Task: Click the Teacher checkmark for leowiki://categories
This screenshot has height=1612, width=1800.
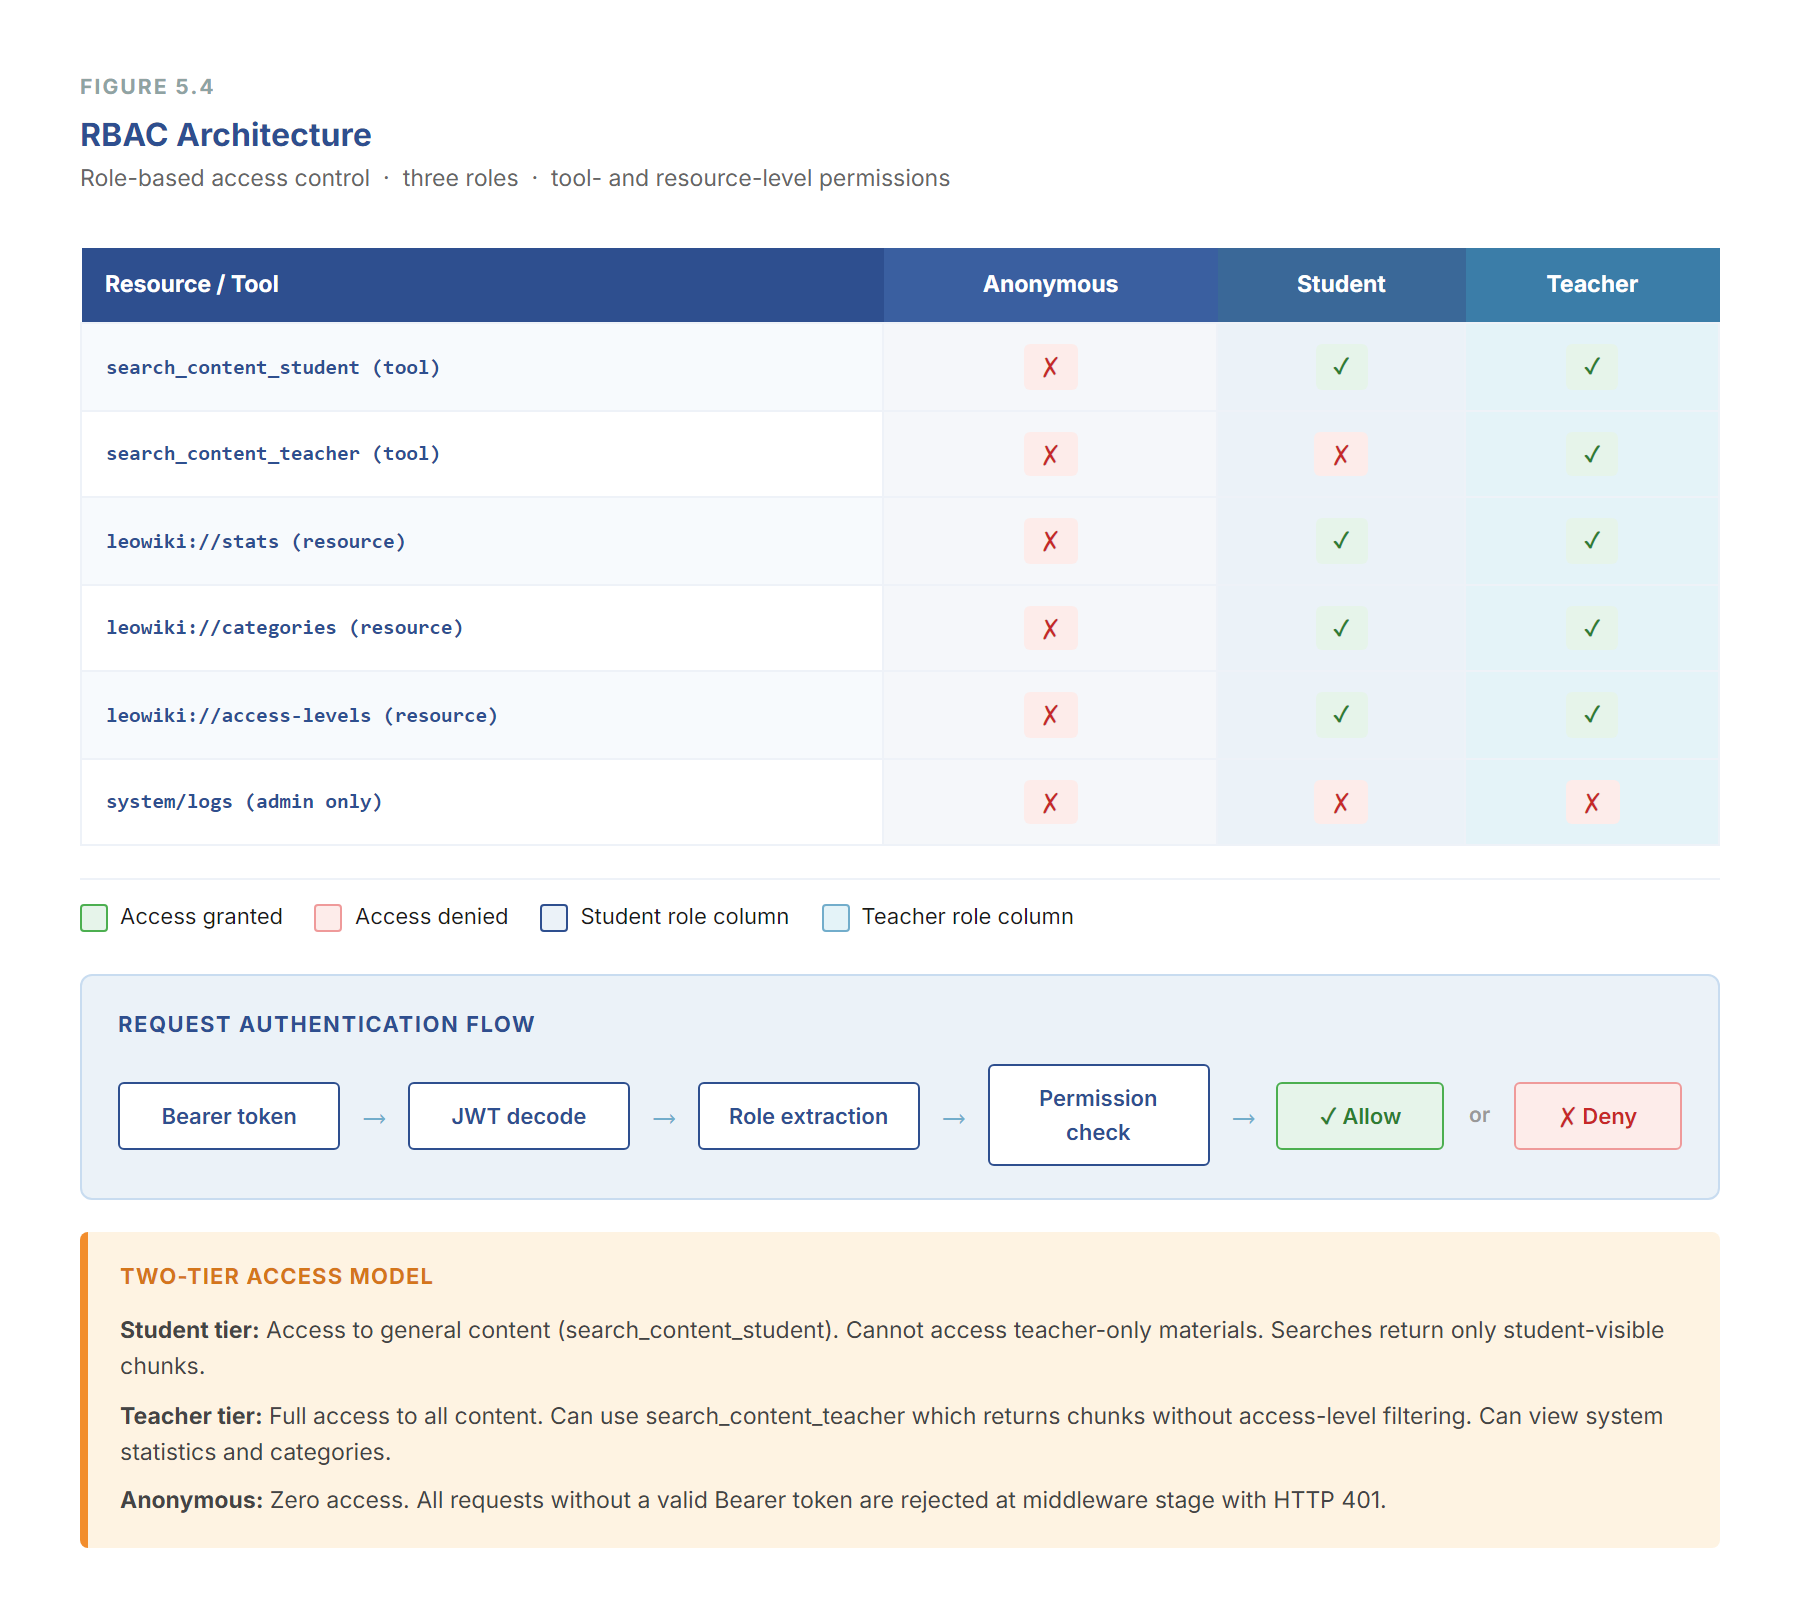Action: 1592,628
